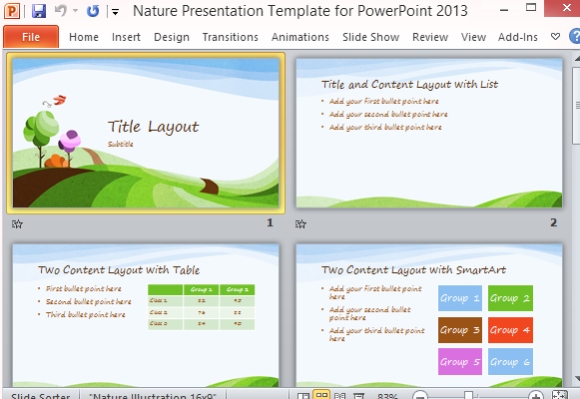Image resolution: width=580 pixels, height=399 pixels.
Task: Switch to Normal view from status bar
Action: (x=303, y=396)
